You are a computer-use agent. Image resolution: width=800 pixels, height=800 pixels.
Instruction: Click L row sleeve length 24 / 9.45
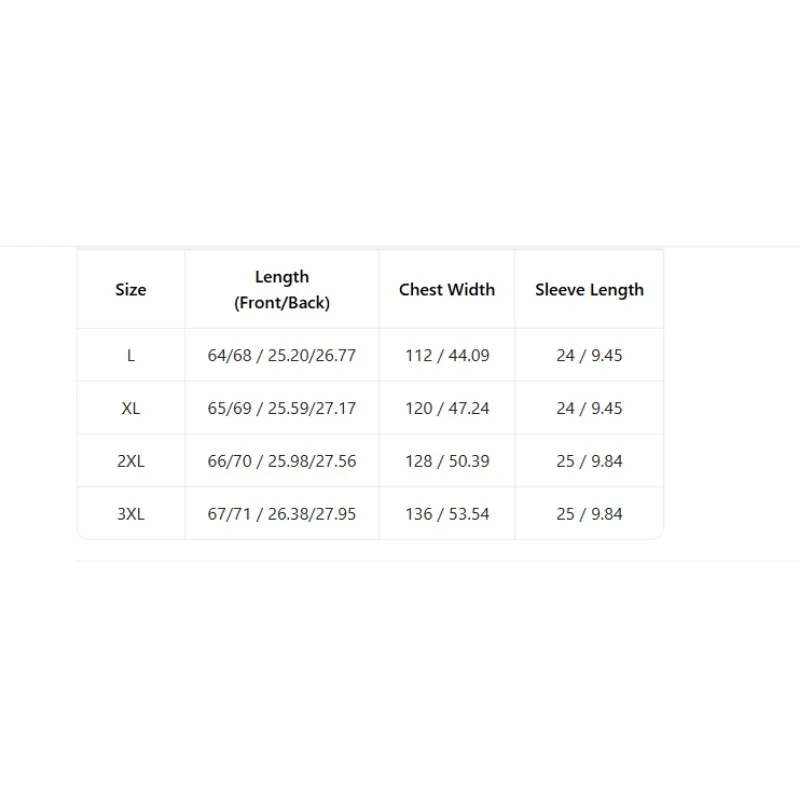point(589,355)
